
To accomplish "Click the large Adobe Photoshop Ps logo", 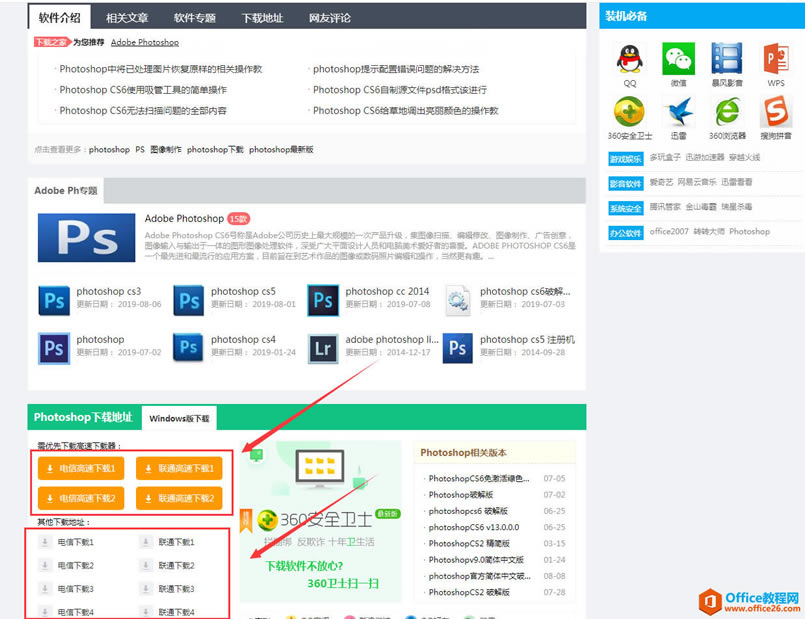I will [x=86, y=238].
